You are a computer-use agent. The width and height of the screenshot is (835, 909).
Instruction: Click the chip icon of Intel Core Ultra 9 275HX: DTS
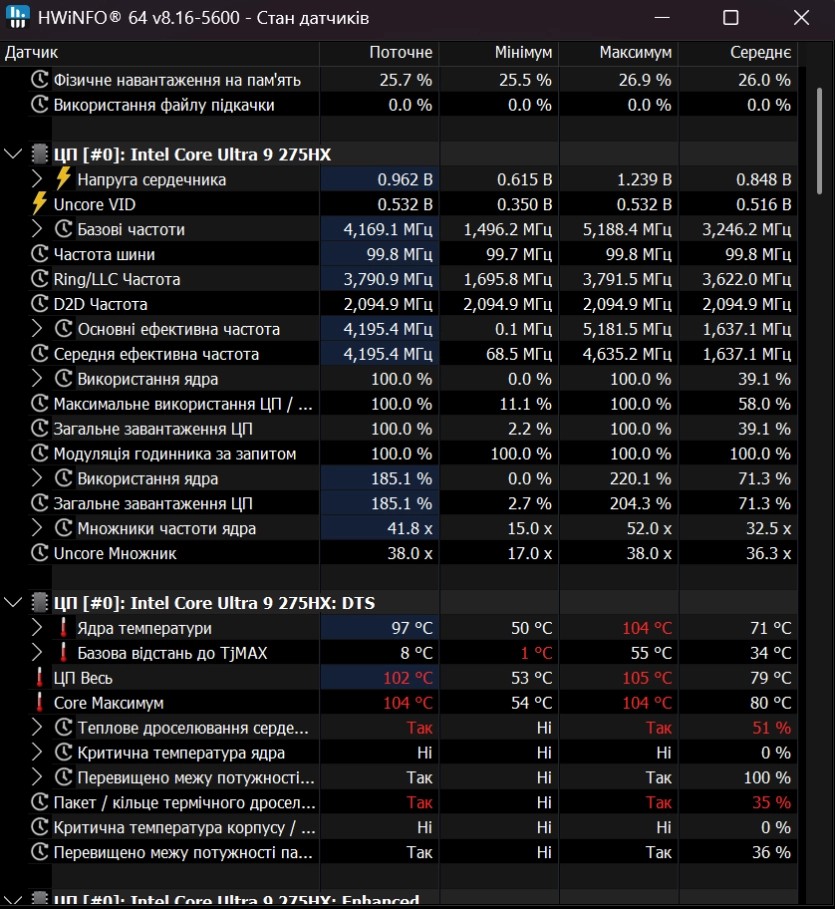click(40, 603)
